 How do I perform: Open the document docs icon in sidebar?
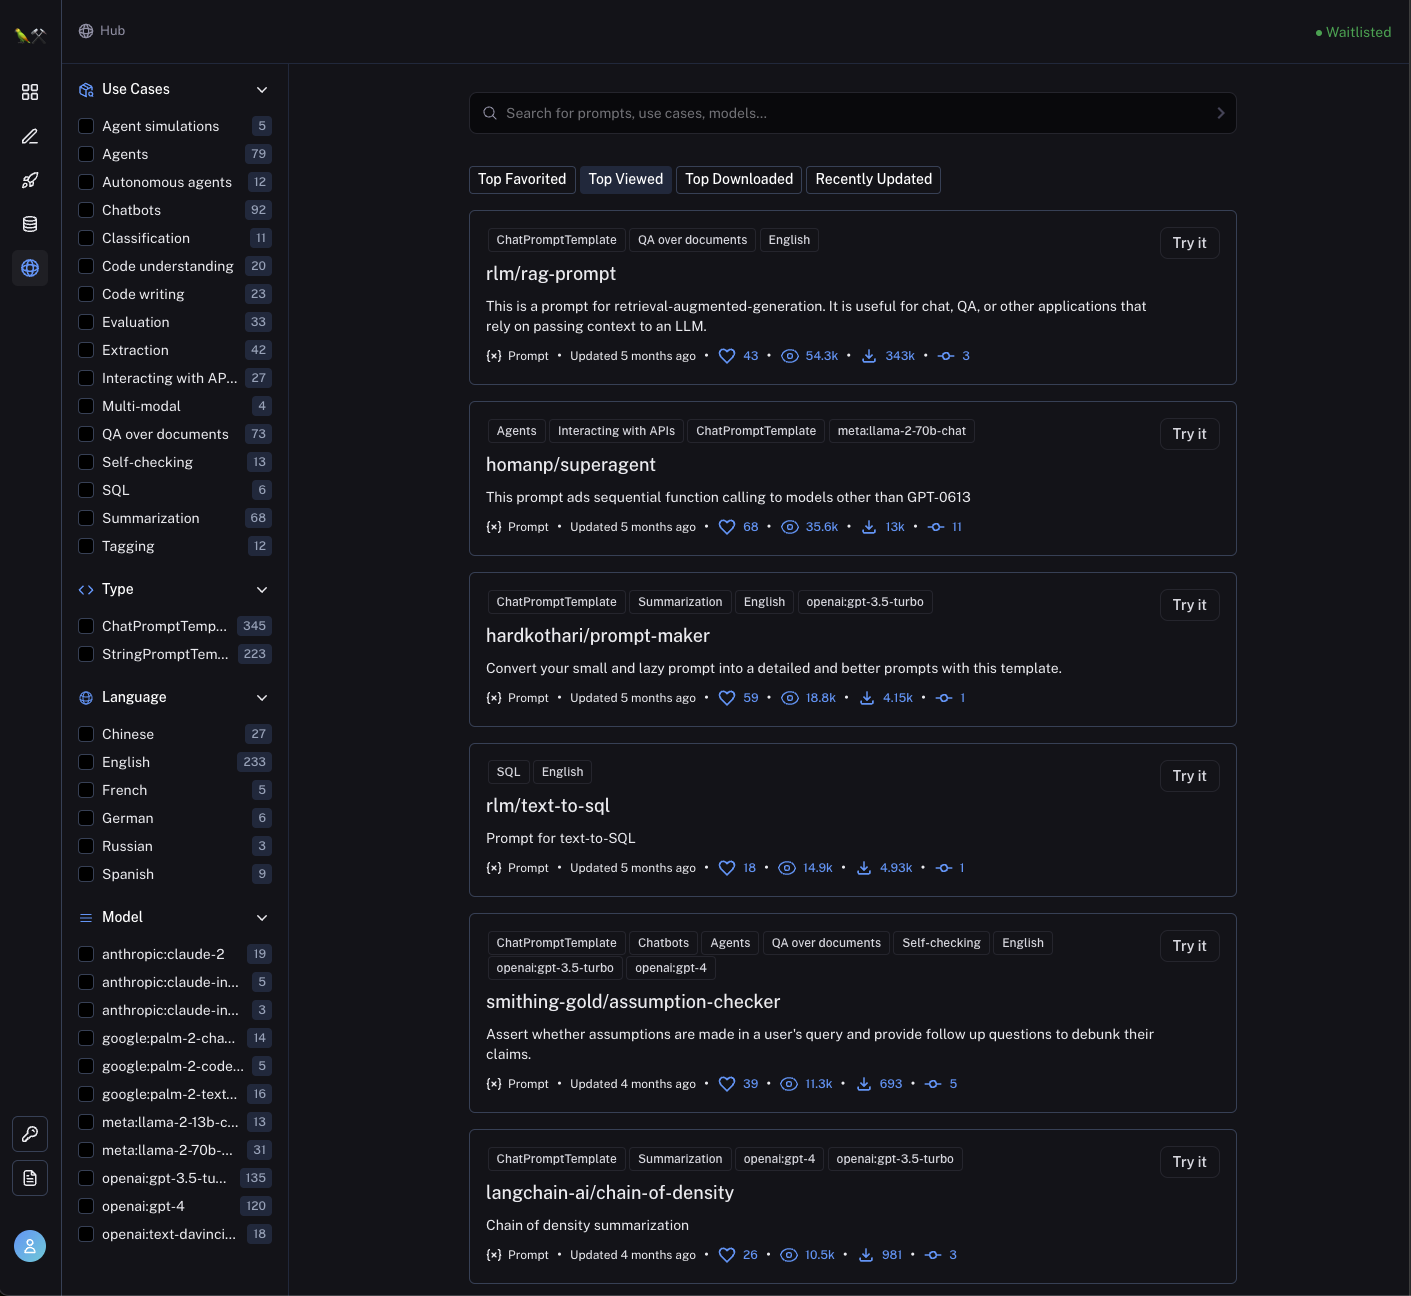30,1178
